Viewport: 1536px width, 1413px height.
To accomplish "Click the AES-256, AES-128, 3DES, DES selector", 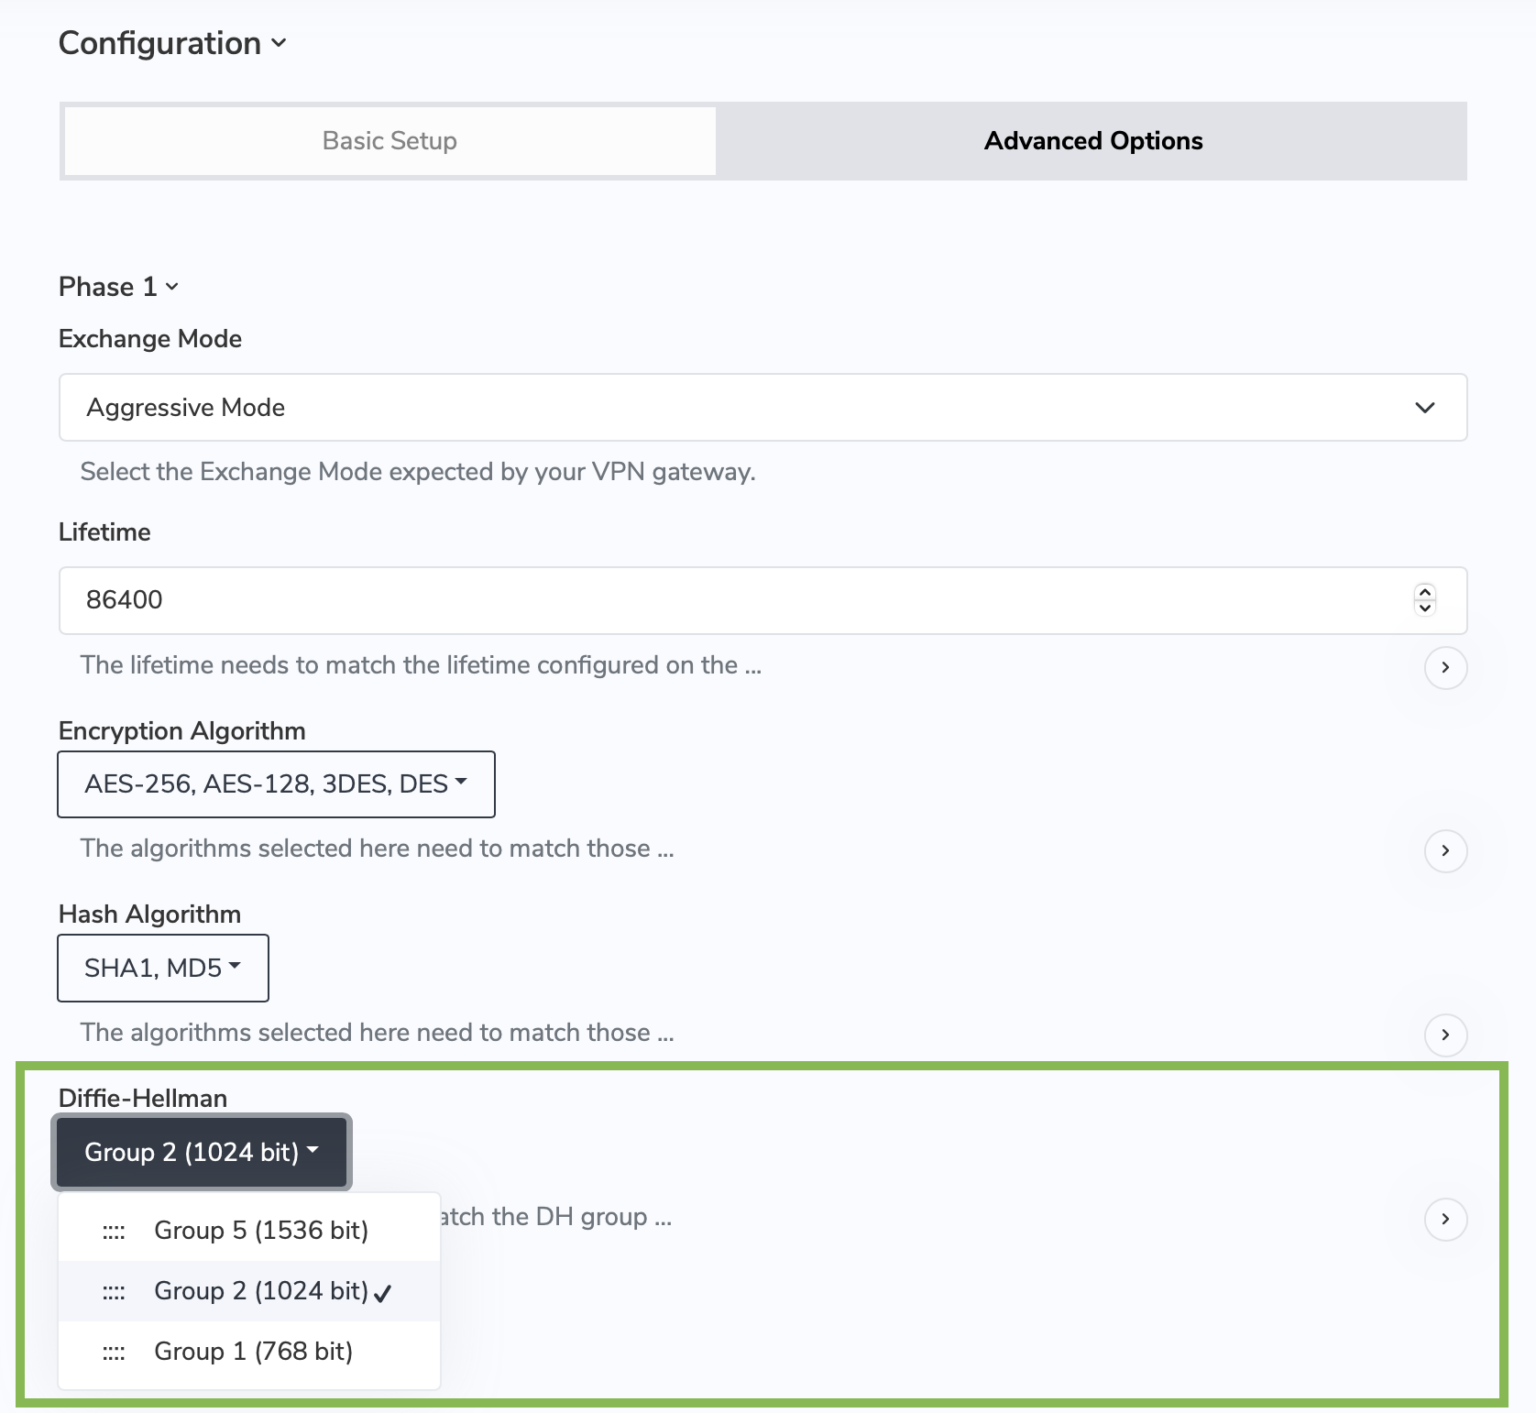I will pos(276,784).
